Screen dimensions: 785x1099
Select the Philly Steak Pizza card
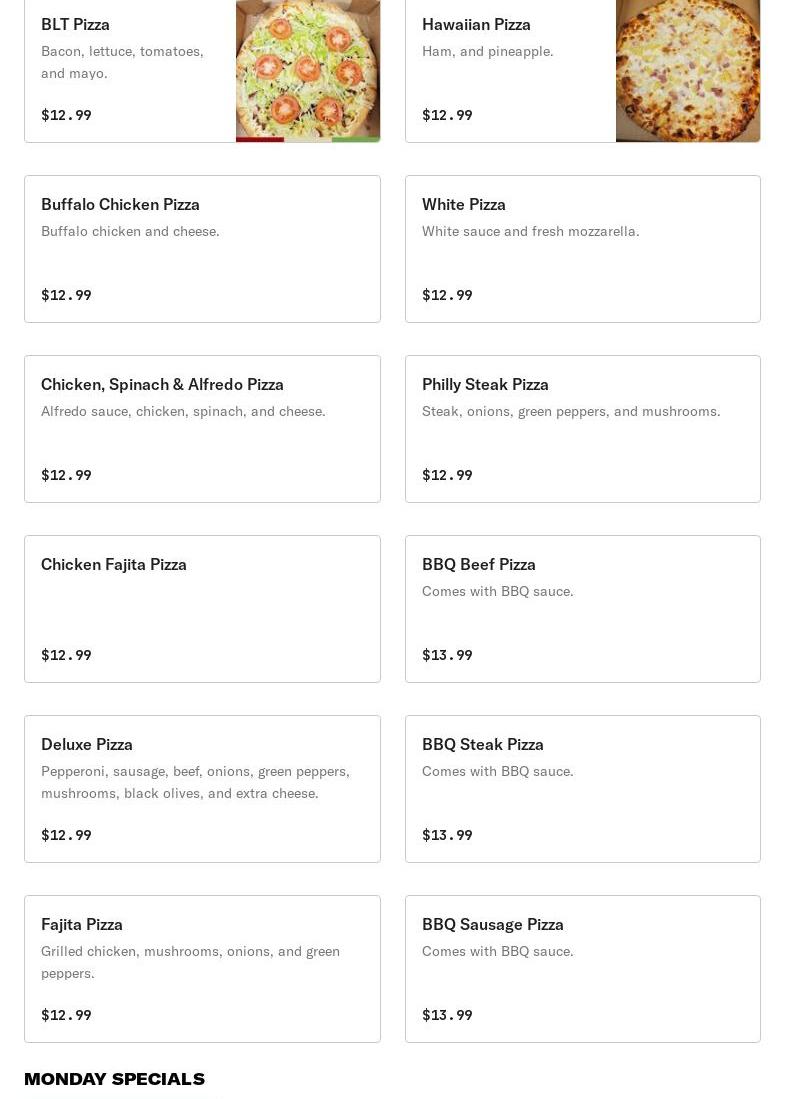coord(582,429)
